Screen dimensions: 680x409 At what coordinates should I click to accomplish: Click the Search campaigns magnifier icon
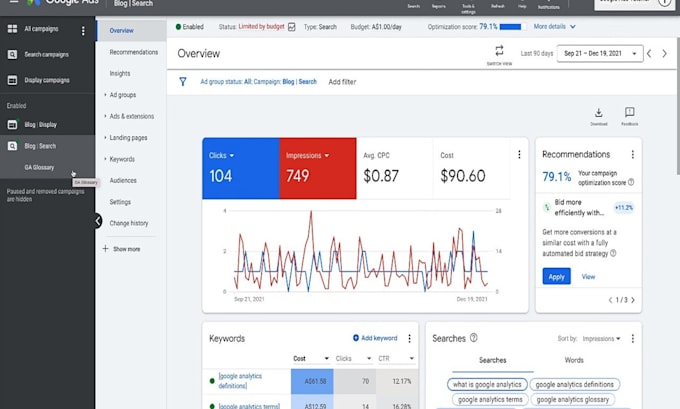click(x=12, y=55)
